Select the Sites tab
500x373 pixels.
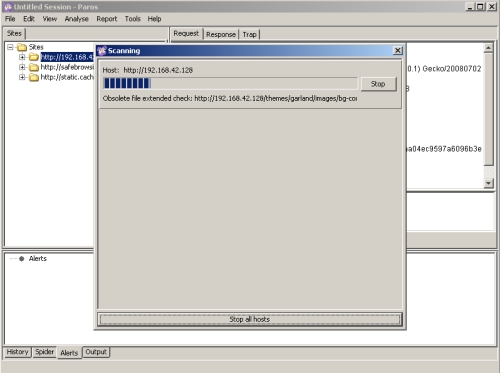(x=14, y=34)
